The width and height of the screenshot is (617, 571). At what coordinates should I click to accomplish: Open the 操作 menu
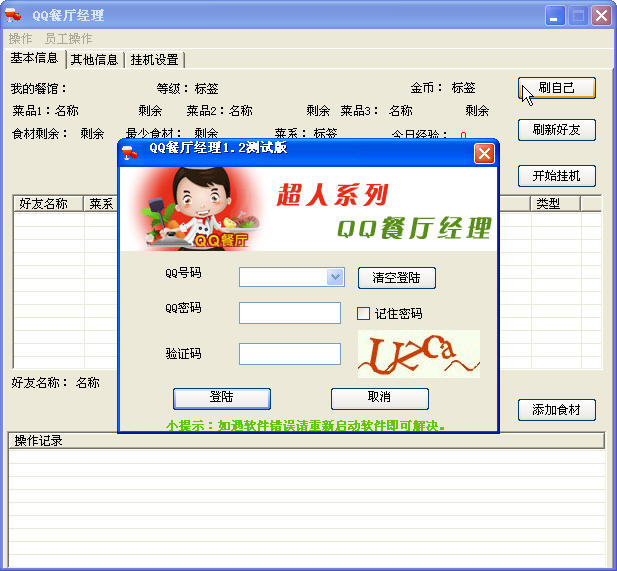pos(20,39)
